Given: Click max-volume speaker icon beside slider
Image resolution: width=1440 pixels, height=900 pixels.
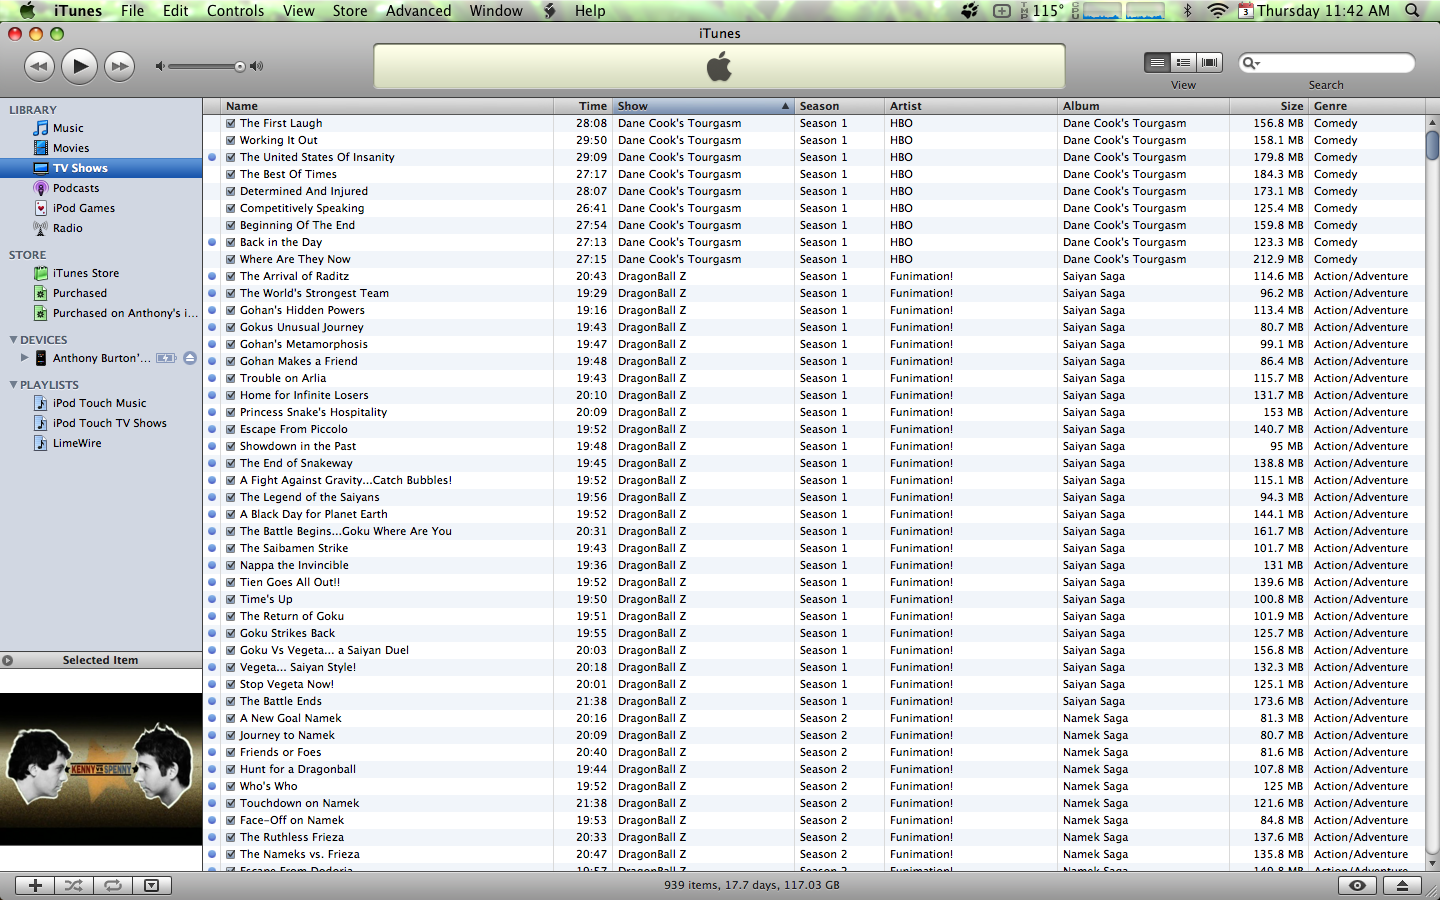Looking at the screenshot, I should (x=257, y=67).
